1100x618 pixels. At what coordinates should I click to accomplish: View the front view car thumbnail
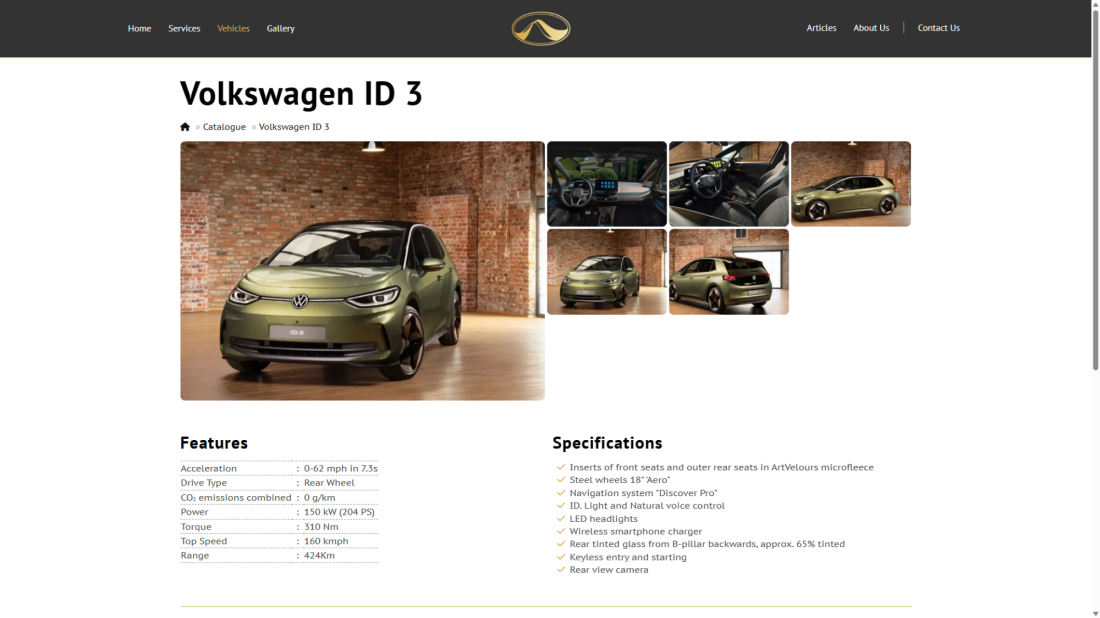607,271
